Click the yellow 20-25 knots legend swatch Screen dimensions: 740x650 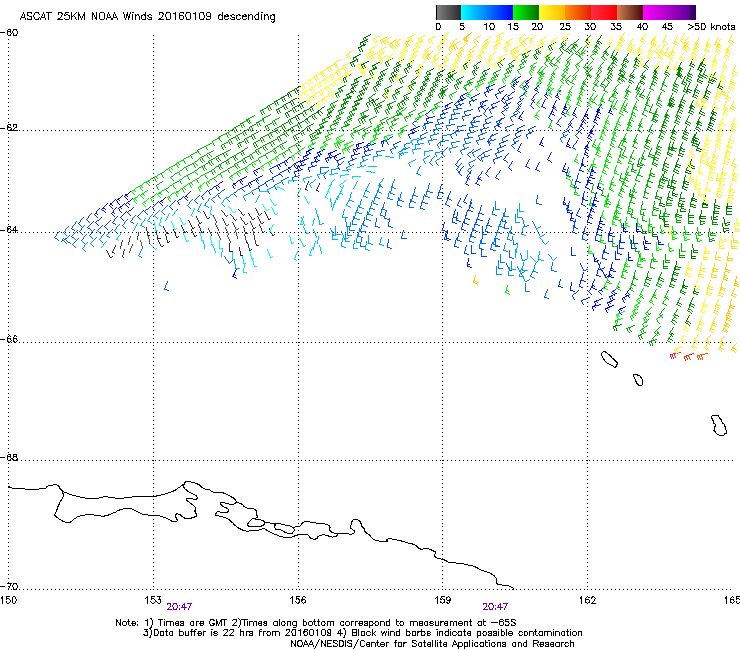point(552,12)
